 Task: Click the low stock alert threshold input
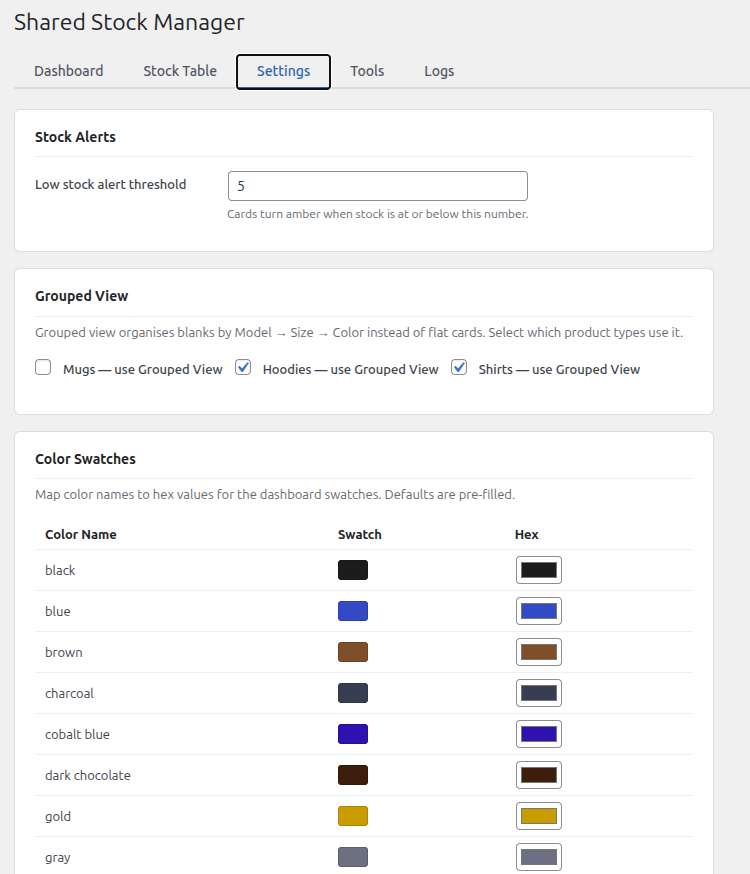pyautogui.click(x=377, y=186)
